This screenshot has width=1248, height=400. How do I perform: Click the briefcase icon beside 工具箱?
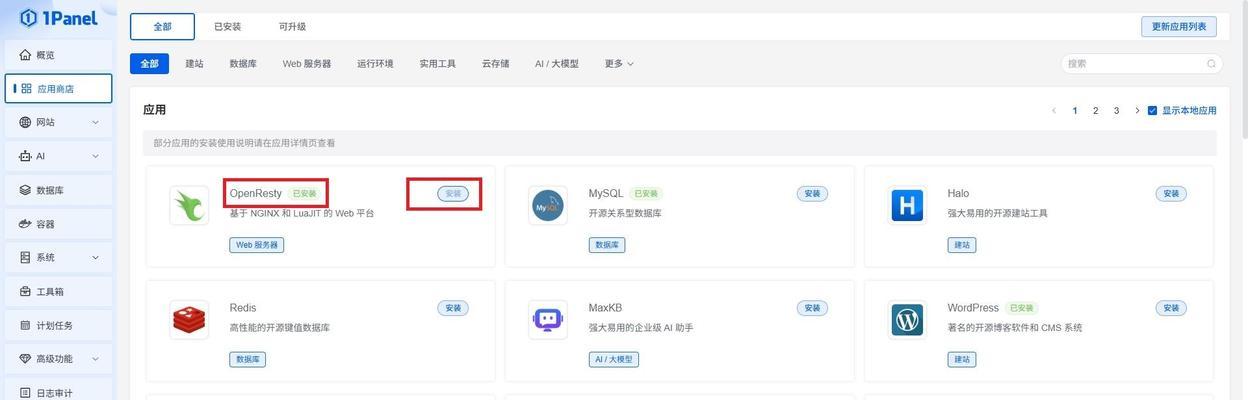pos(25,291)
